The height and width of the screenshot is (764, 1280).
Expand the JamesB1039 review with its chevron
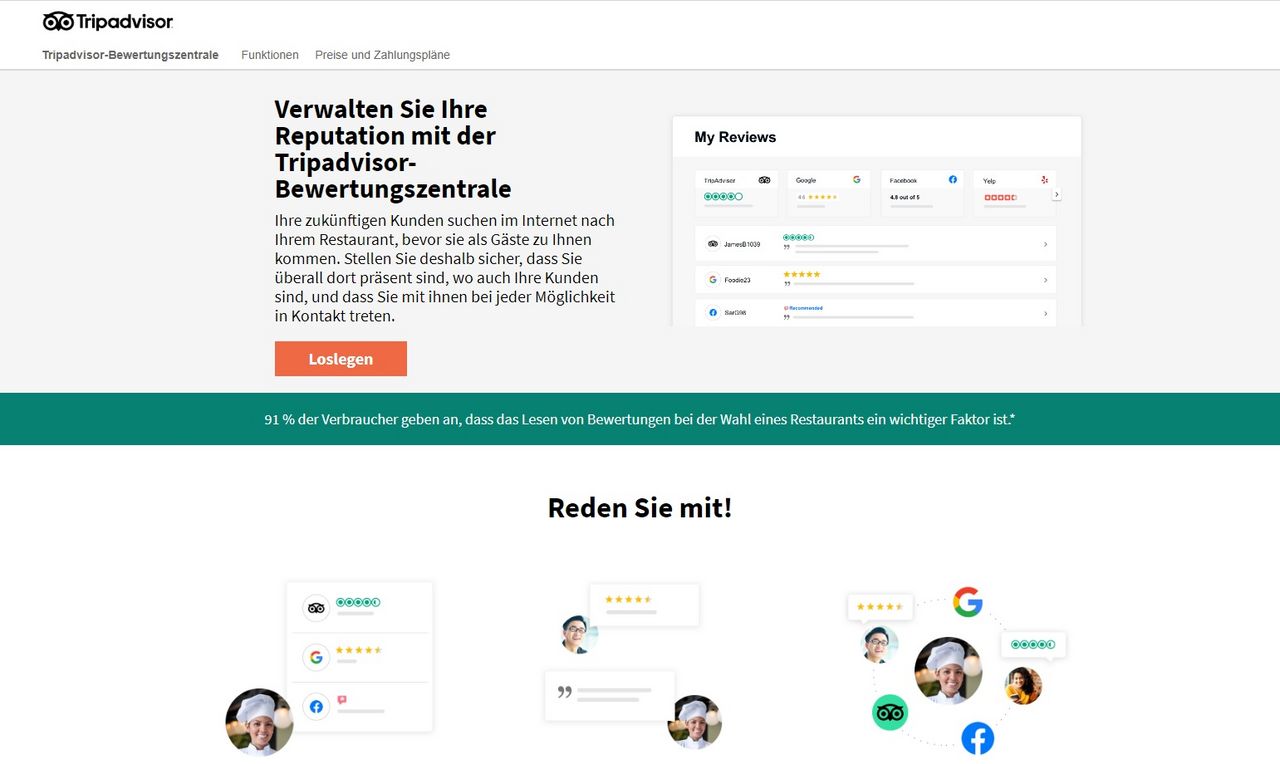click(x=1045, y=244)
